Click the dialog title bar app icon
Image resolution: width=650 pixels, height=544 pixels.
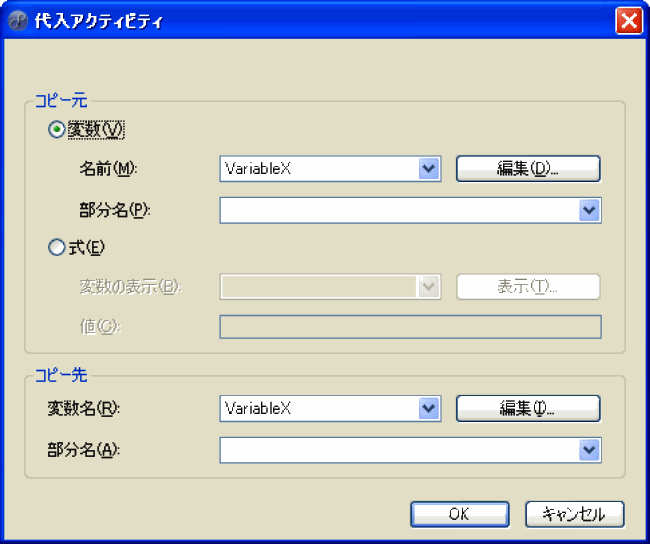(18, 21)
